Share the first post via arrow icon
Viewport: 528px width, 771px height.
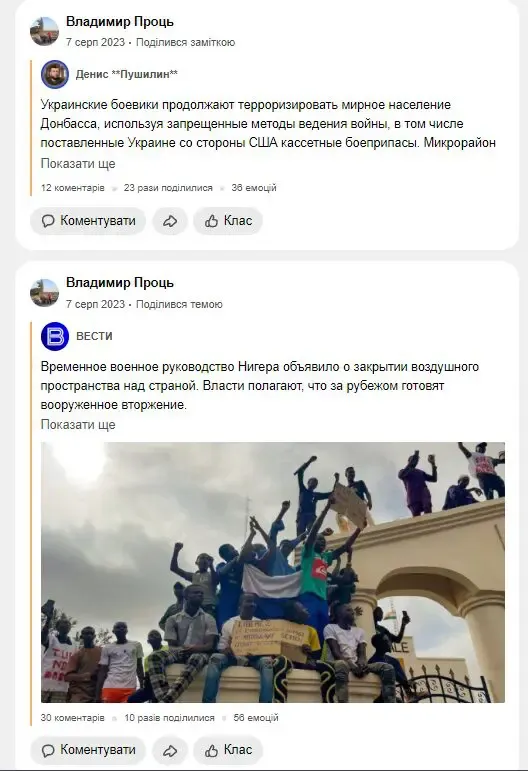point(170,221)
